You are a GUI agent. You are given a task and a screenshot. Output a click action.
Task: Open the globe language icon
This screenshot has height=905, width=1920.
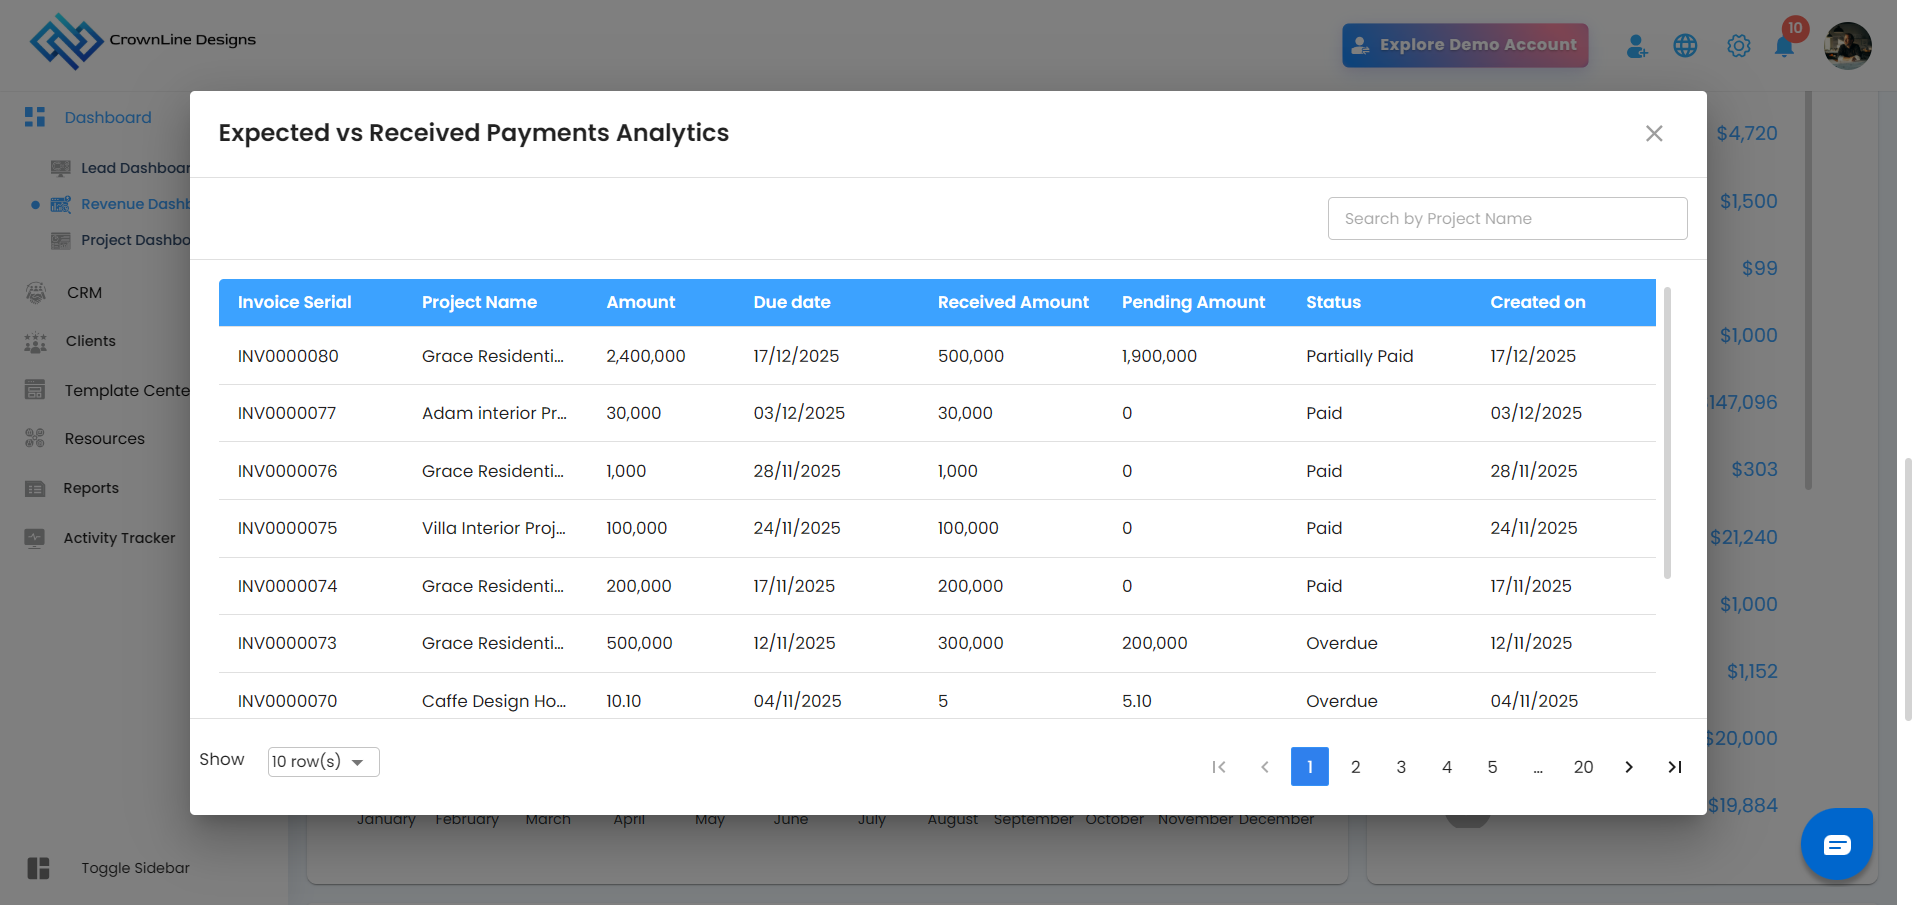[x=1685, y=46]
